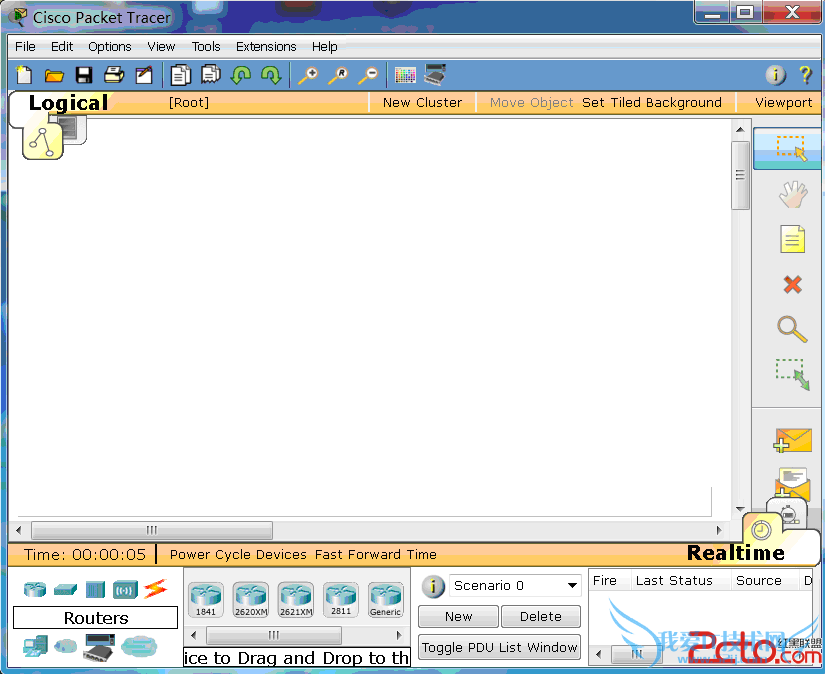
Task: Select the Switches device category icon
Action: (65, 589)
